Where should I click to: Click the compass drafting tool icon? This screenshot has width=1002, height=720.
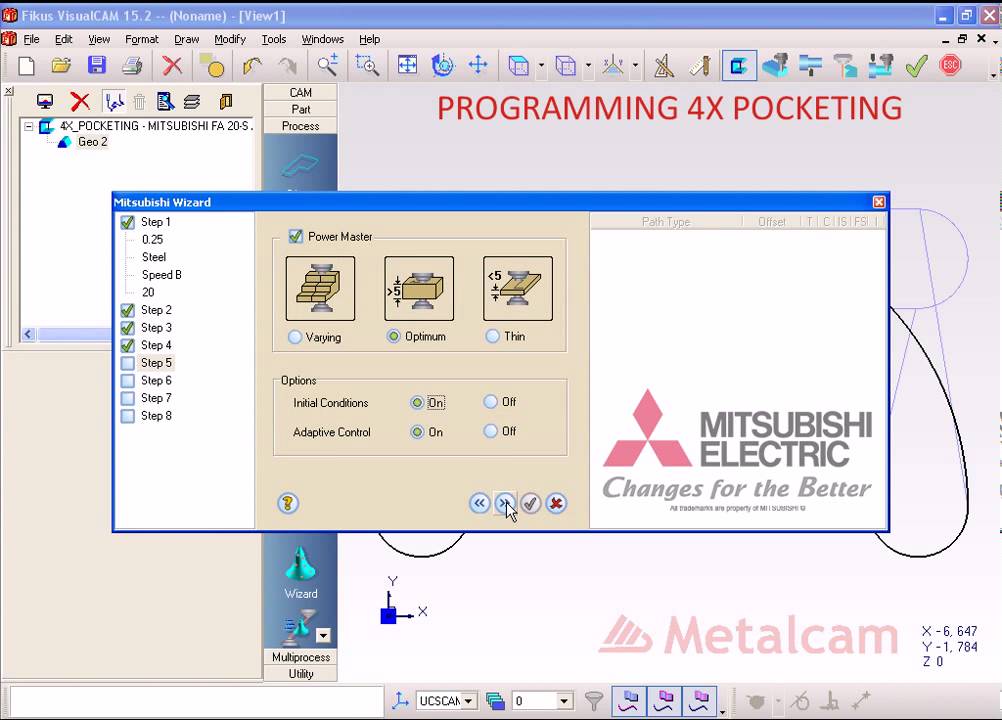[664, 65]
